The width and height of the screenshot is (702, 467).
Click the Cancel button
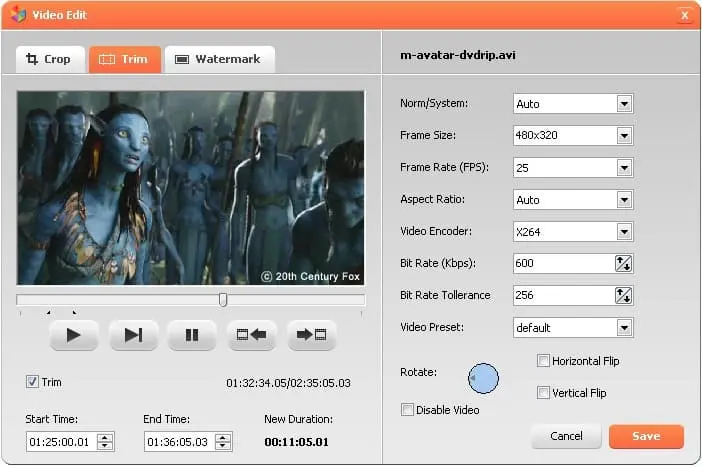point(566,437)
